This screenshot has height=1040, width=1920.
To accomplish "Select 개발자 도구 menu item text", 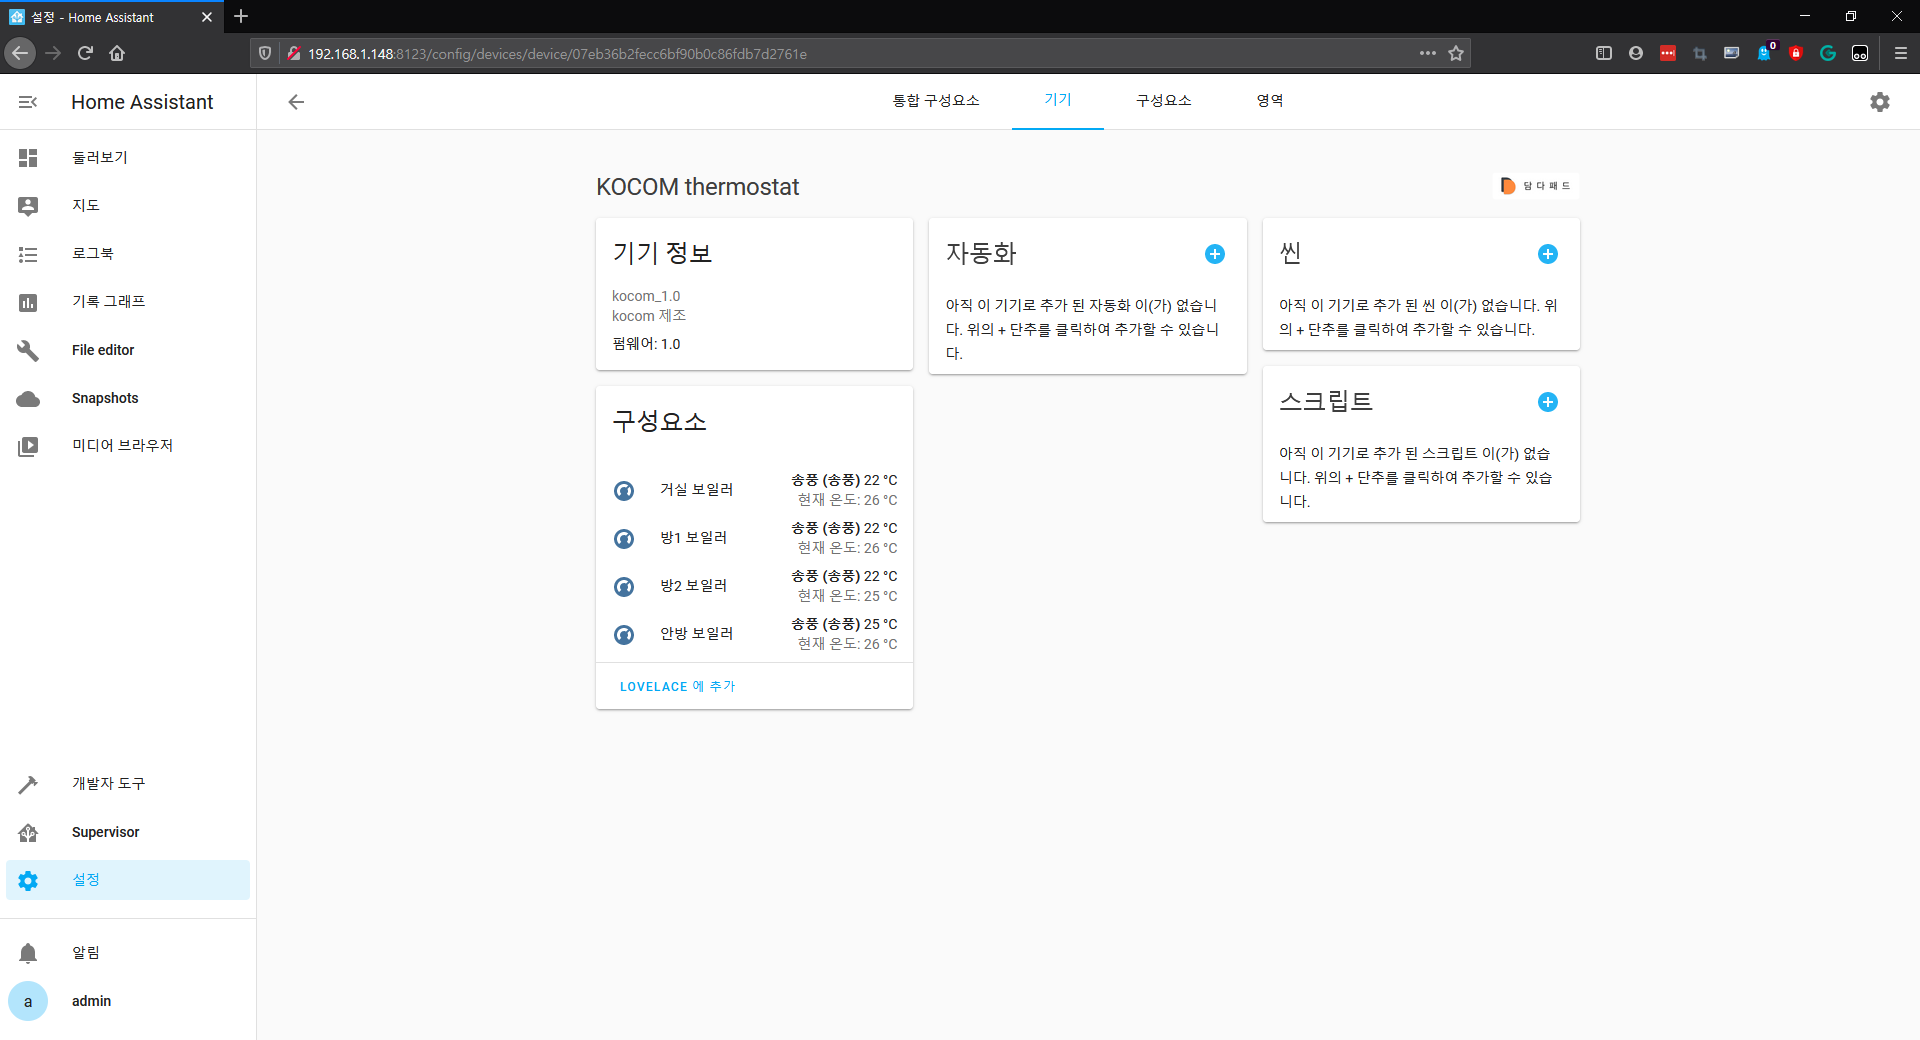I will point(108,784).
